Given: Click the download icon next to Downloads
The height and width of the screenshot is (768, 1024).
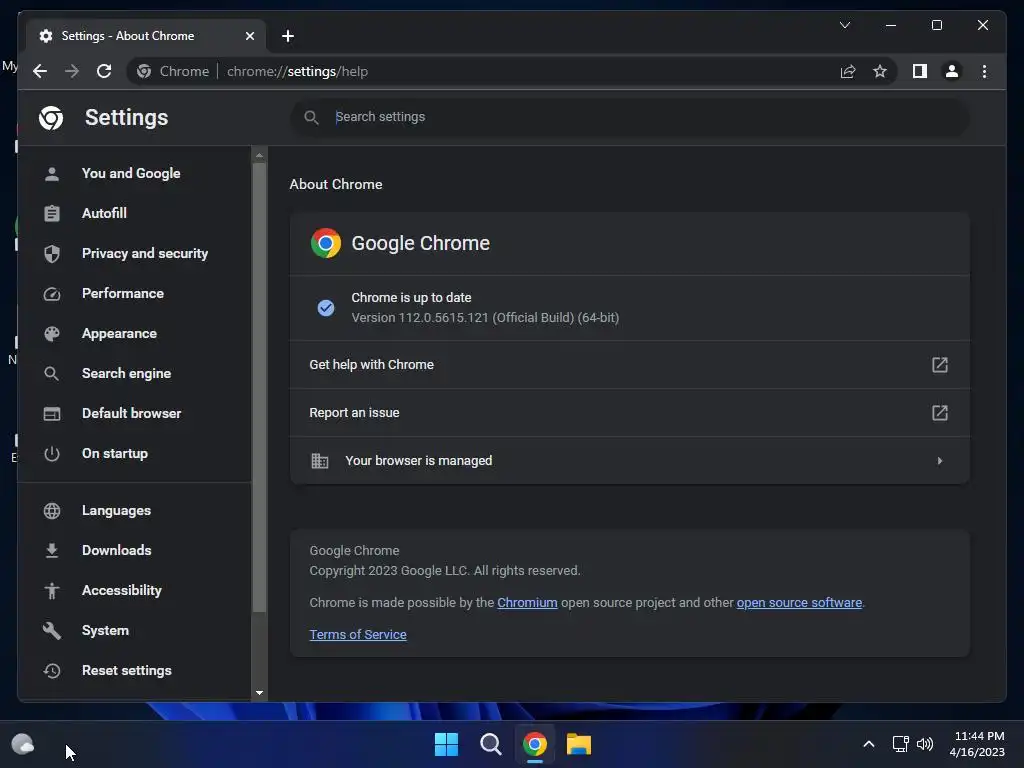Looking at the screenshot, I should pyautogui.click(x=52, y=551).
